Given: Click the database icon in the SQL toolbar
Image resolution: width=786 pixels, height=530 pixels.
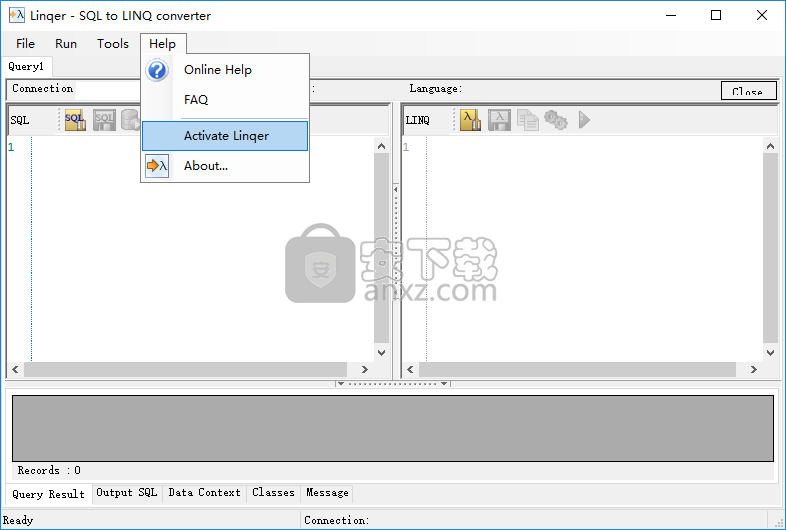Looking at the screenshot, I should 130,120.
